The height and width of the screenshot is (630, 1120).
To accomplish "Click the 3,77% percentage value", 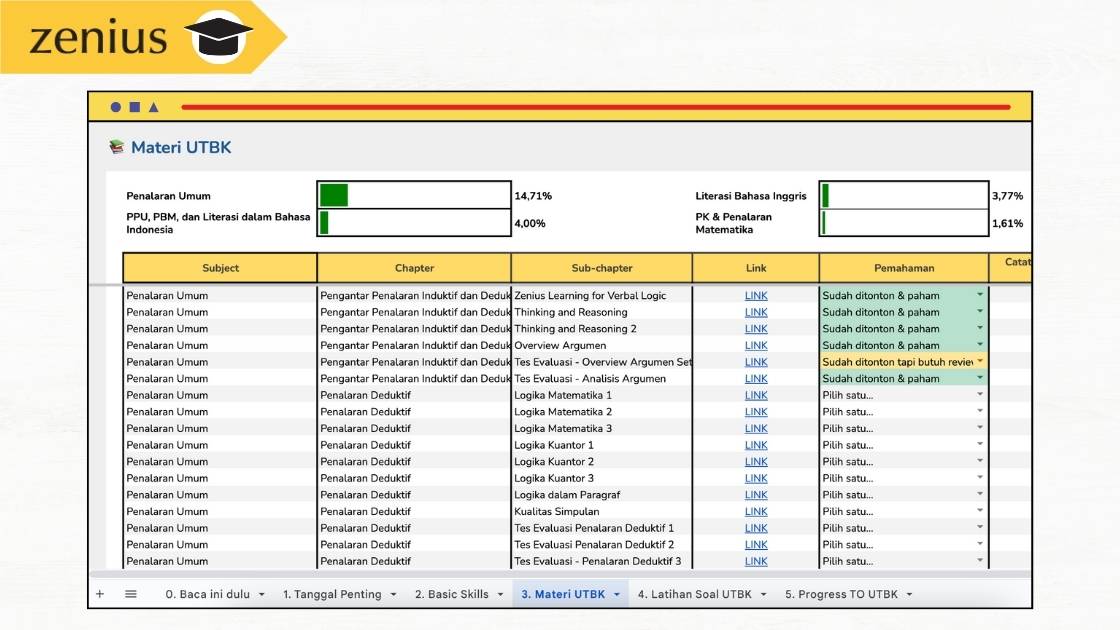I will [1007, 196].
